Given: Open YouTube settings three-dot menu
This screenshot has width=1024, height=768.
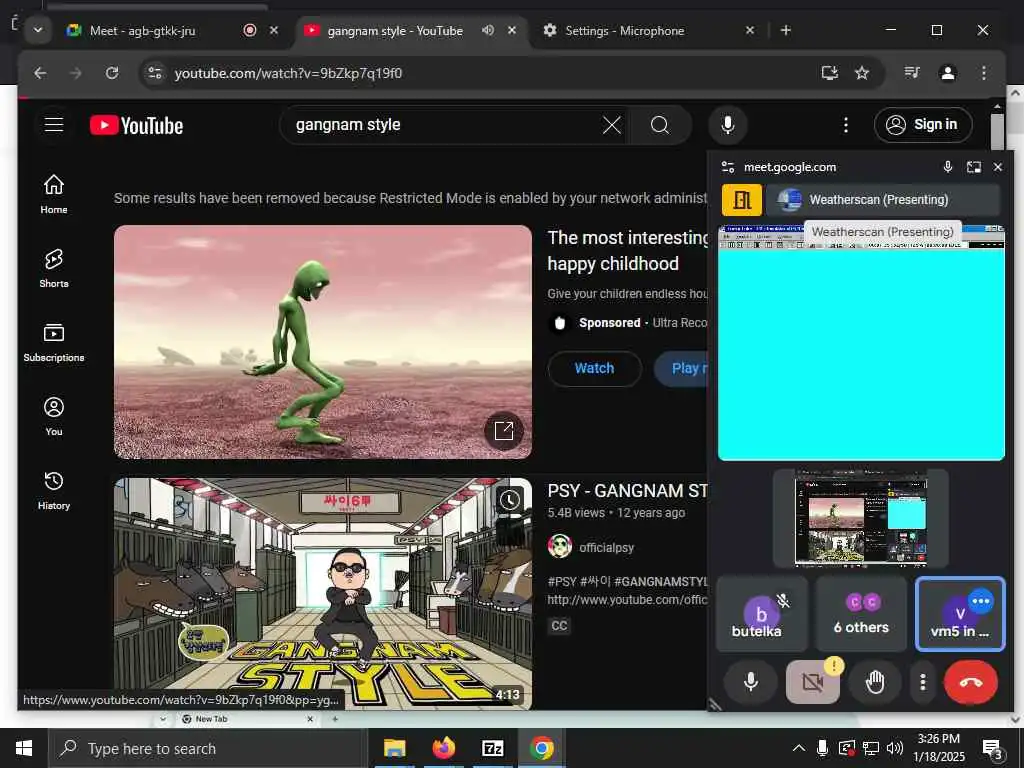Looking at the screenshot, I should pyautogui.click(x=846, y=125).
